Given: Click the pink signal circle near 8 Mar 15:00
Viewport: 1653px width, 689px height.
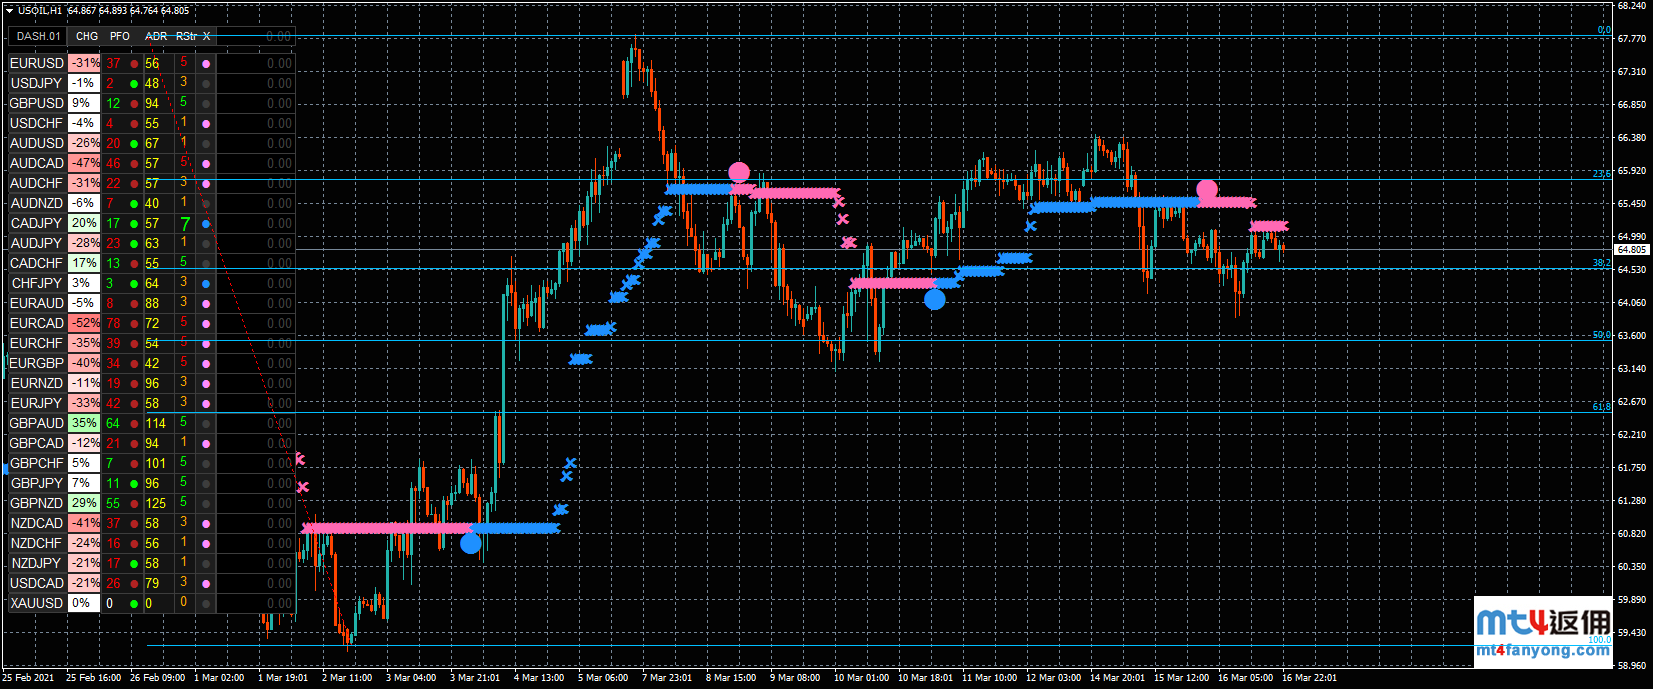Looking at the screenshot, I should point(739,172).
